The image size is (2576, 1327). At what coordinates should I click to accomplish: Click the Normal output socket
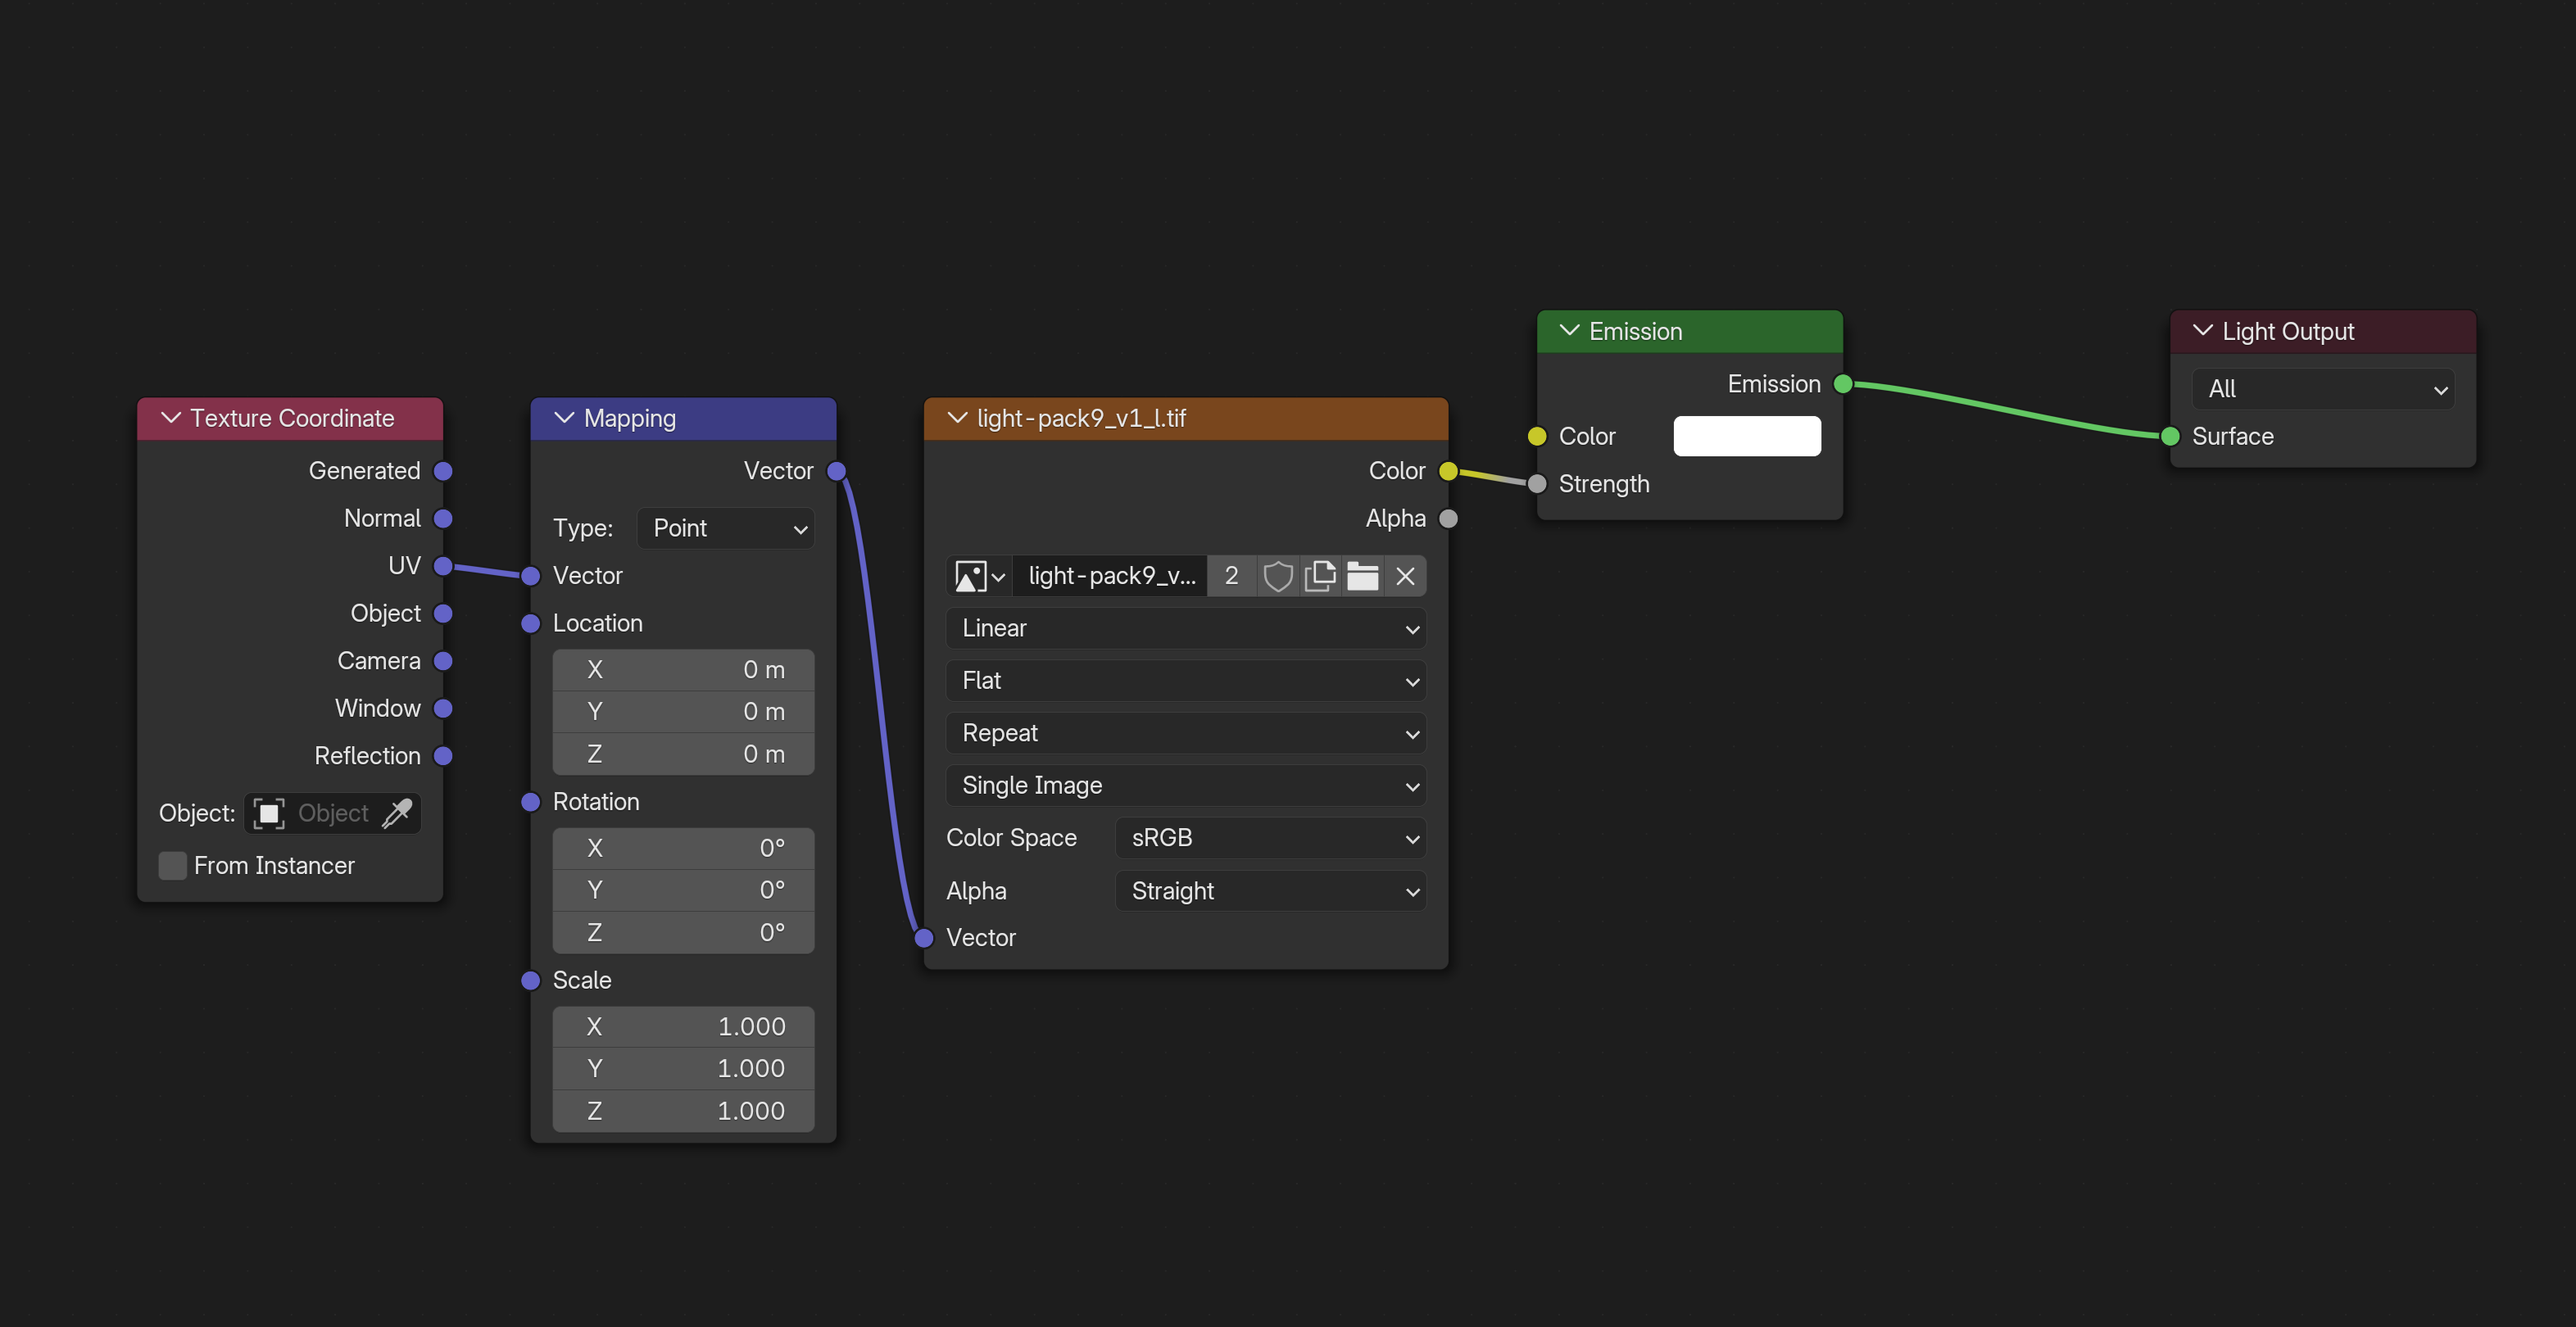click(443, 519)
